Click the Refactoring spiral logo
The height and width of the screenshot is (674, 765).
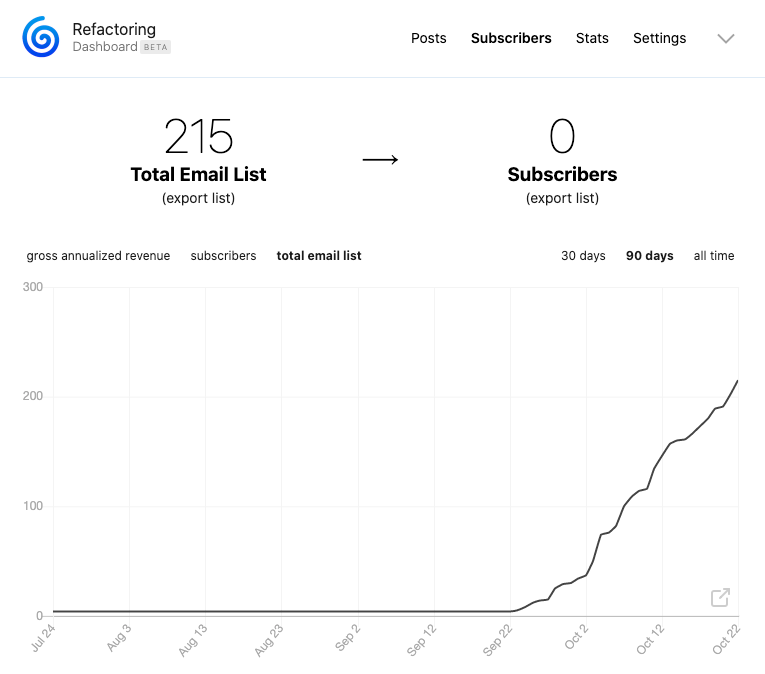coord(41,37)
